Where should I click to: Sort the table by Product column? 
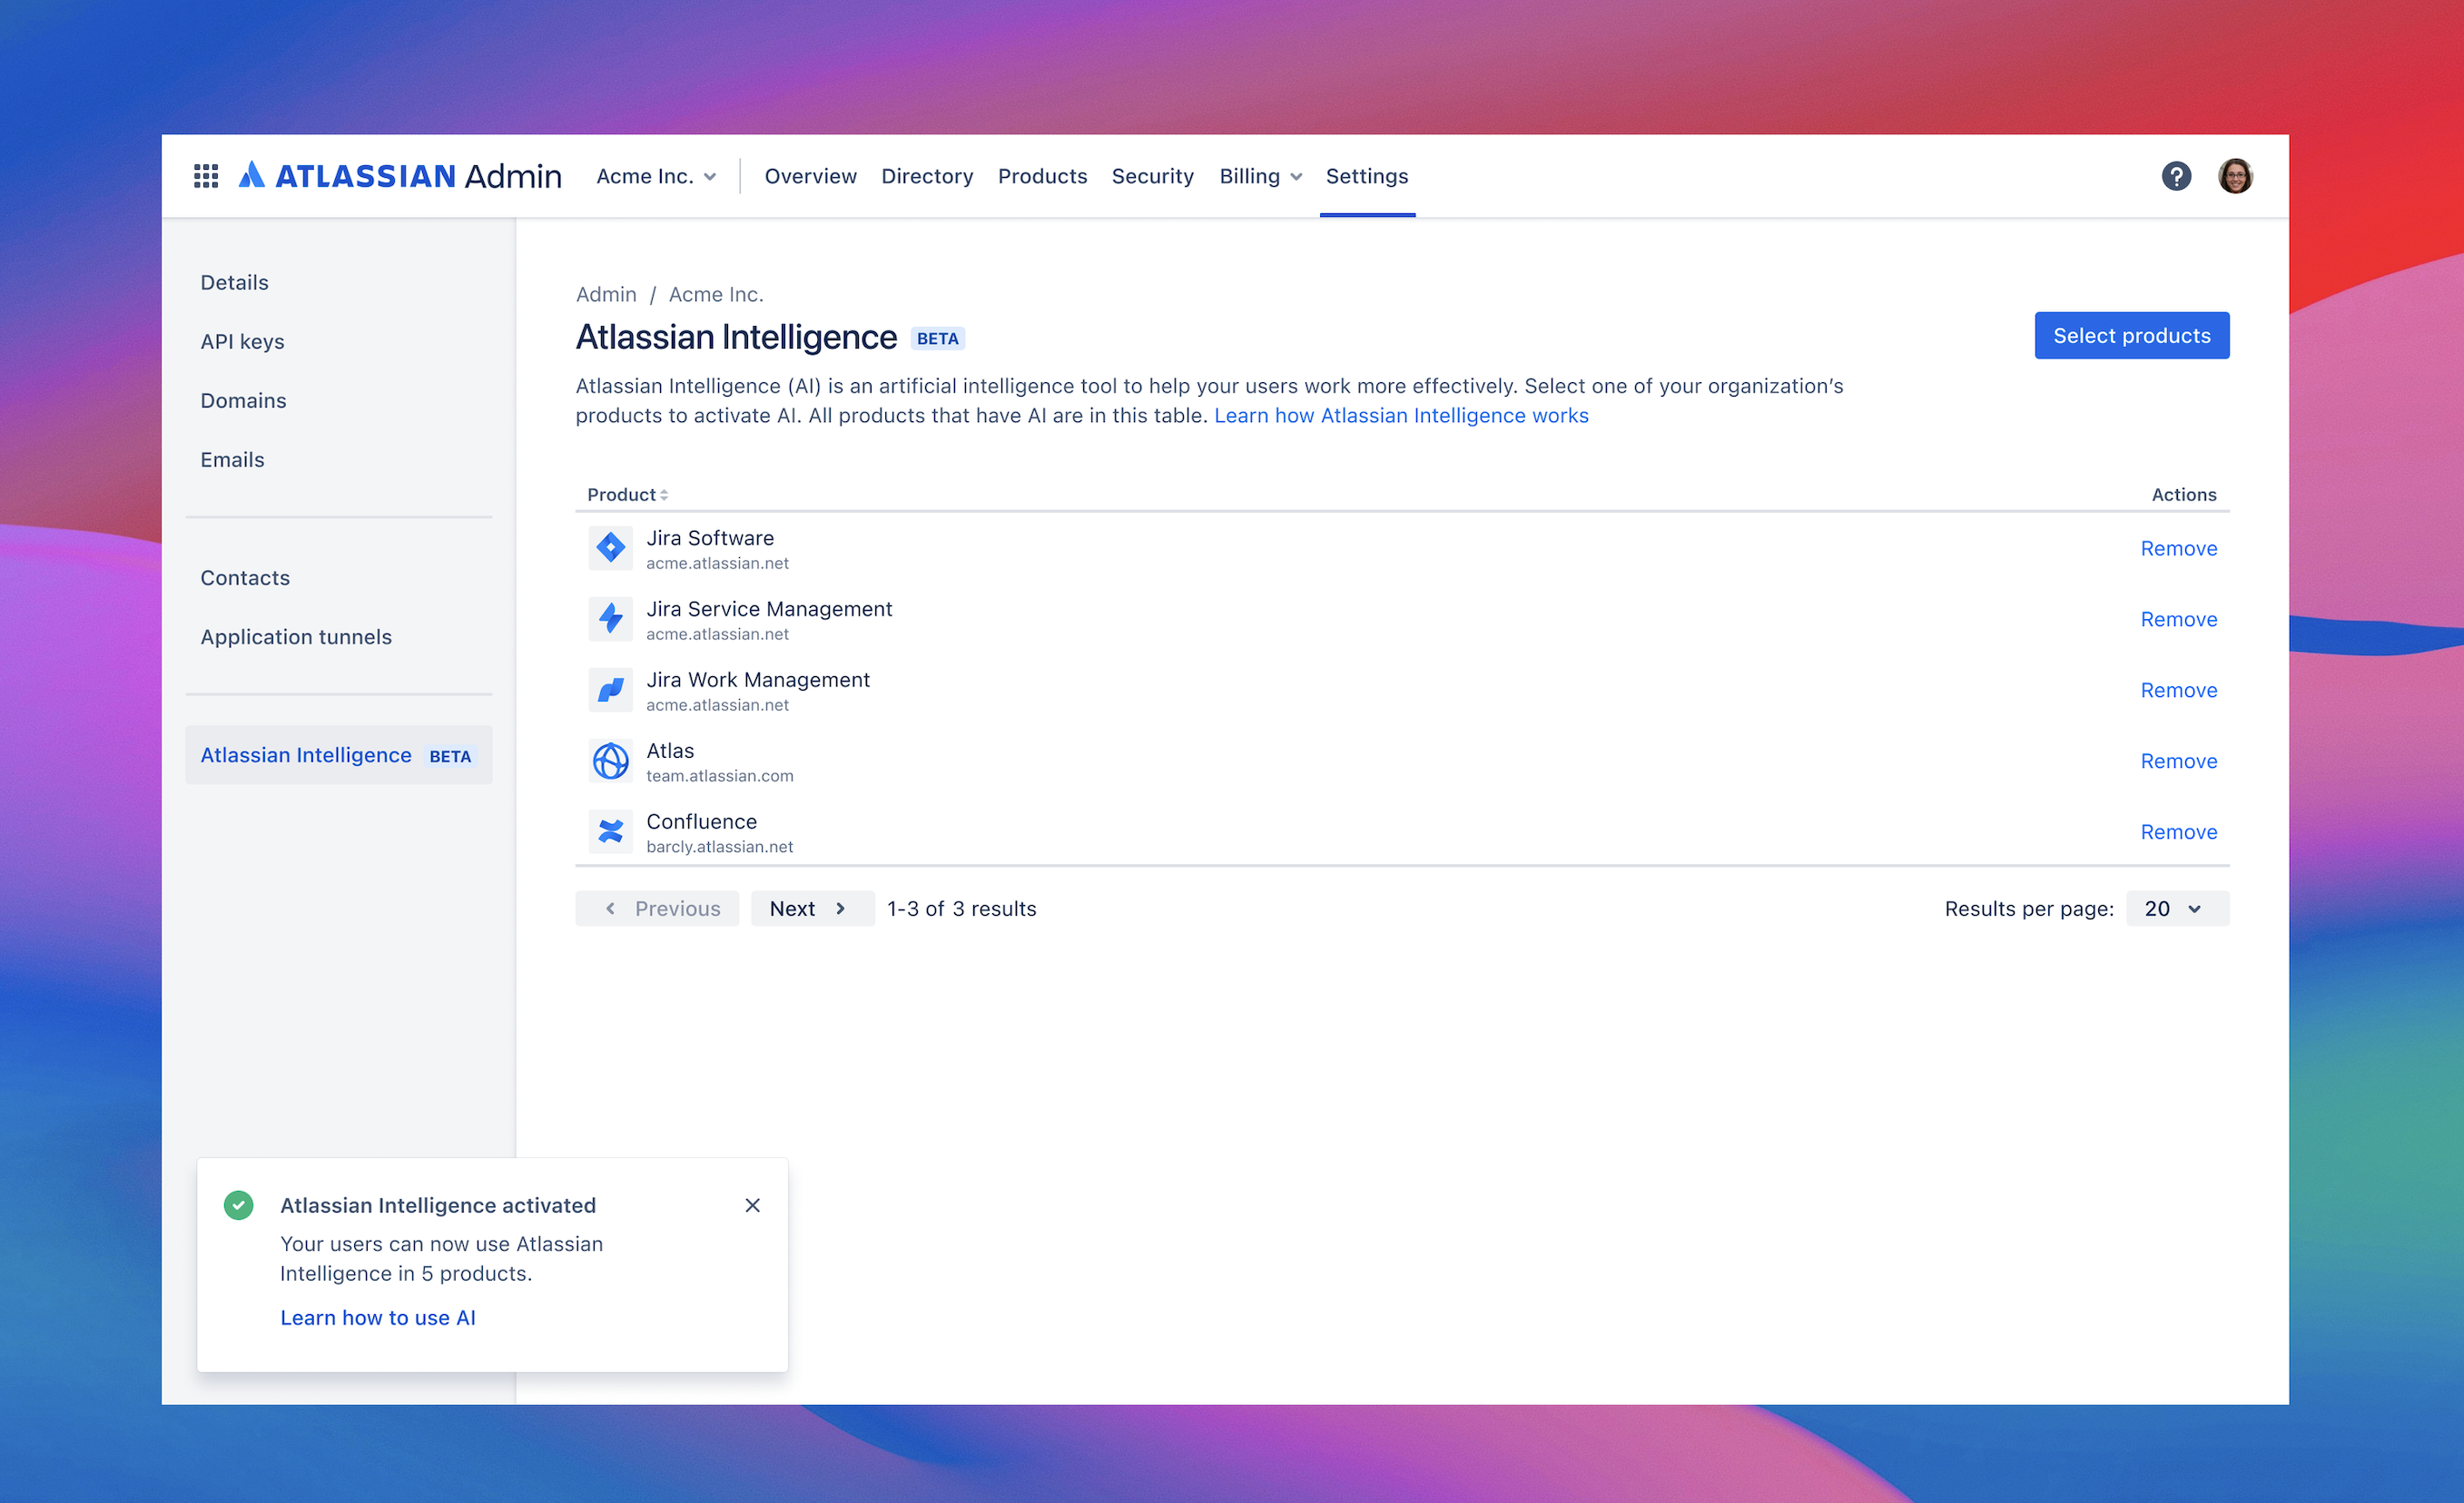[x=627, y=495]
